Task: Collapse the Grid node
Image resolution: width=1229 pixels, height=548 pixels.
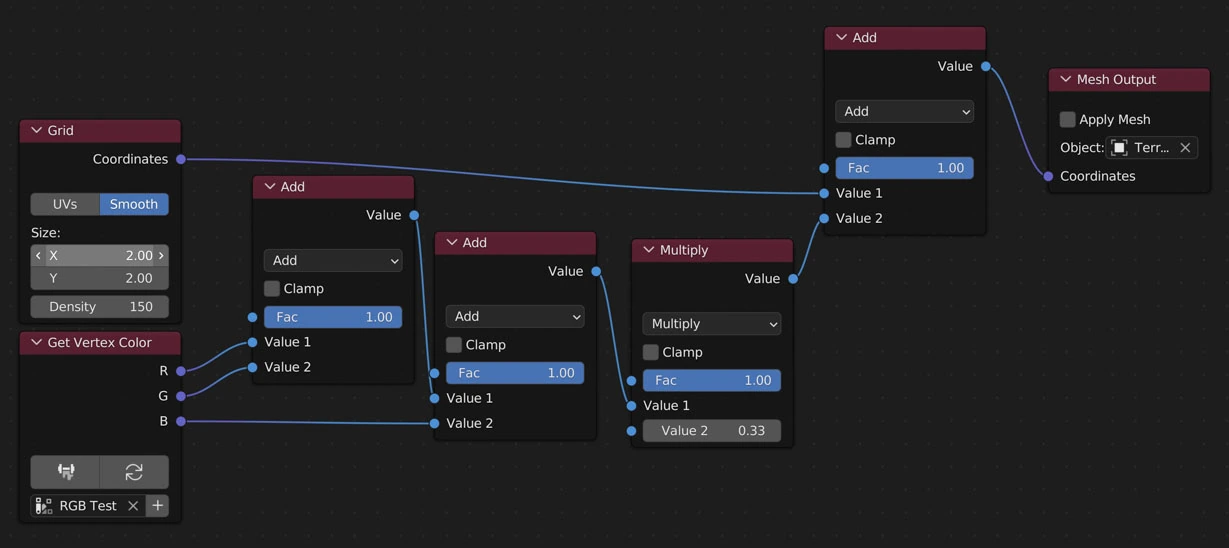Action: pos(37,131)
